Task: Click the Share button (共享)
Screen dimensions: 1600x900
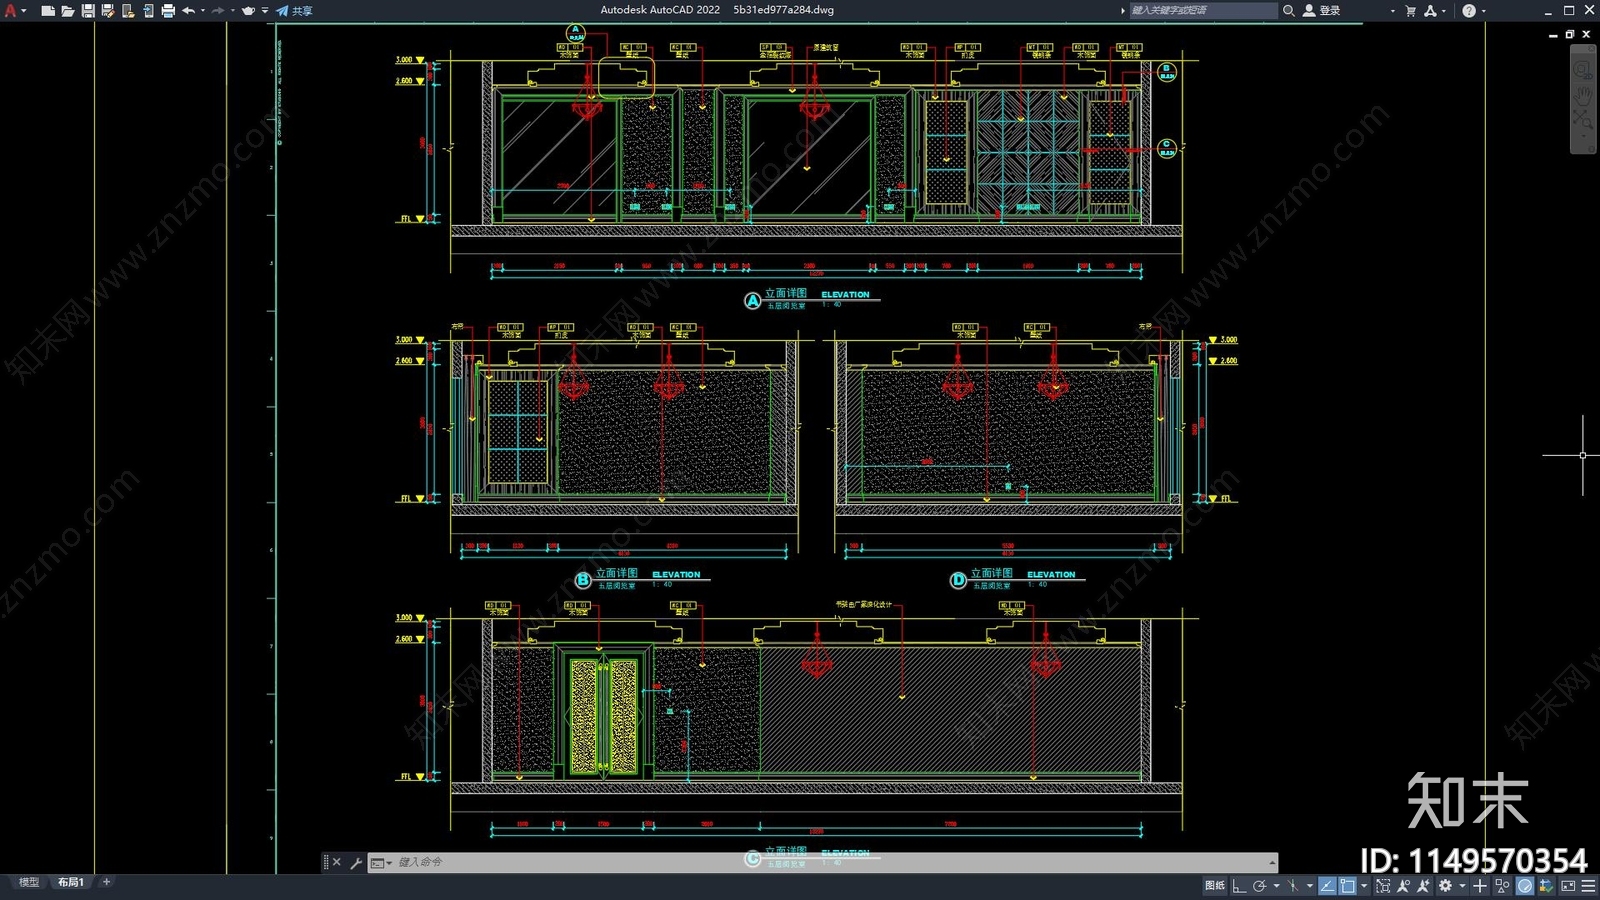Action: pos(295,10)
